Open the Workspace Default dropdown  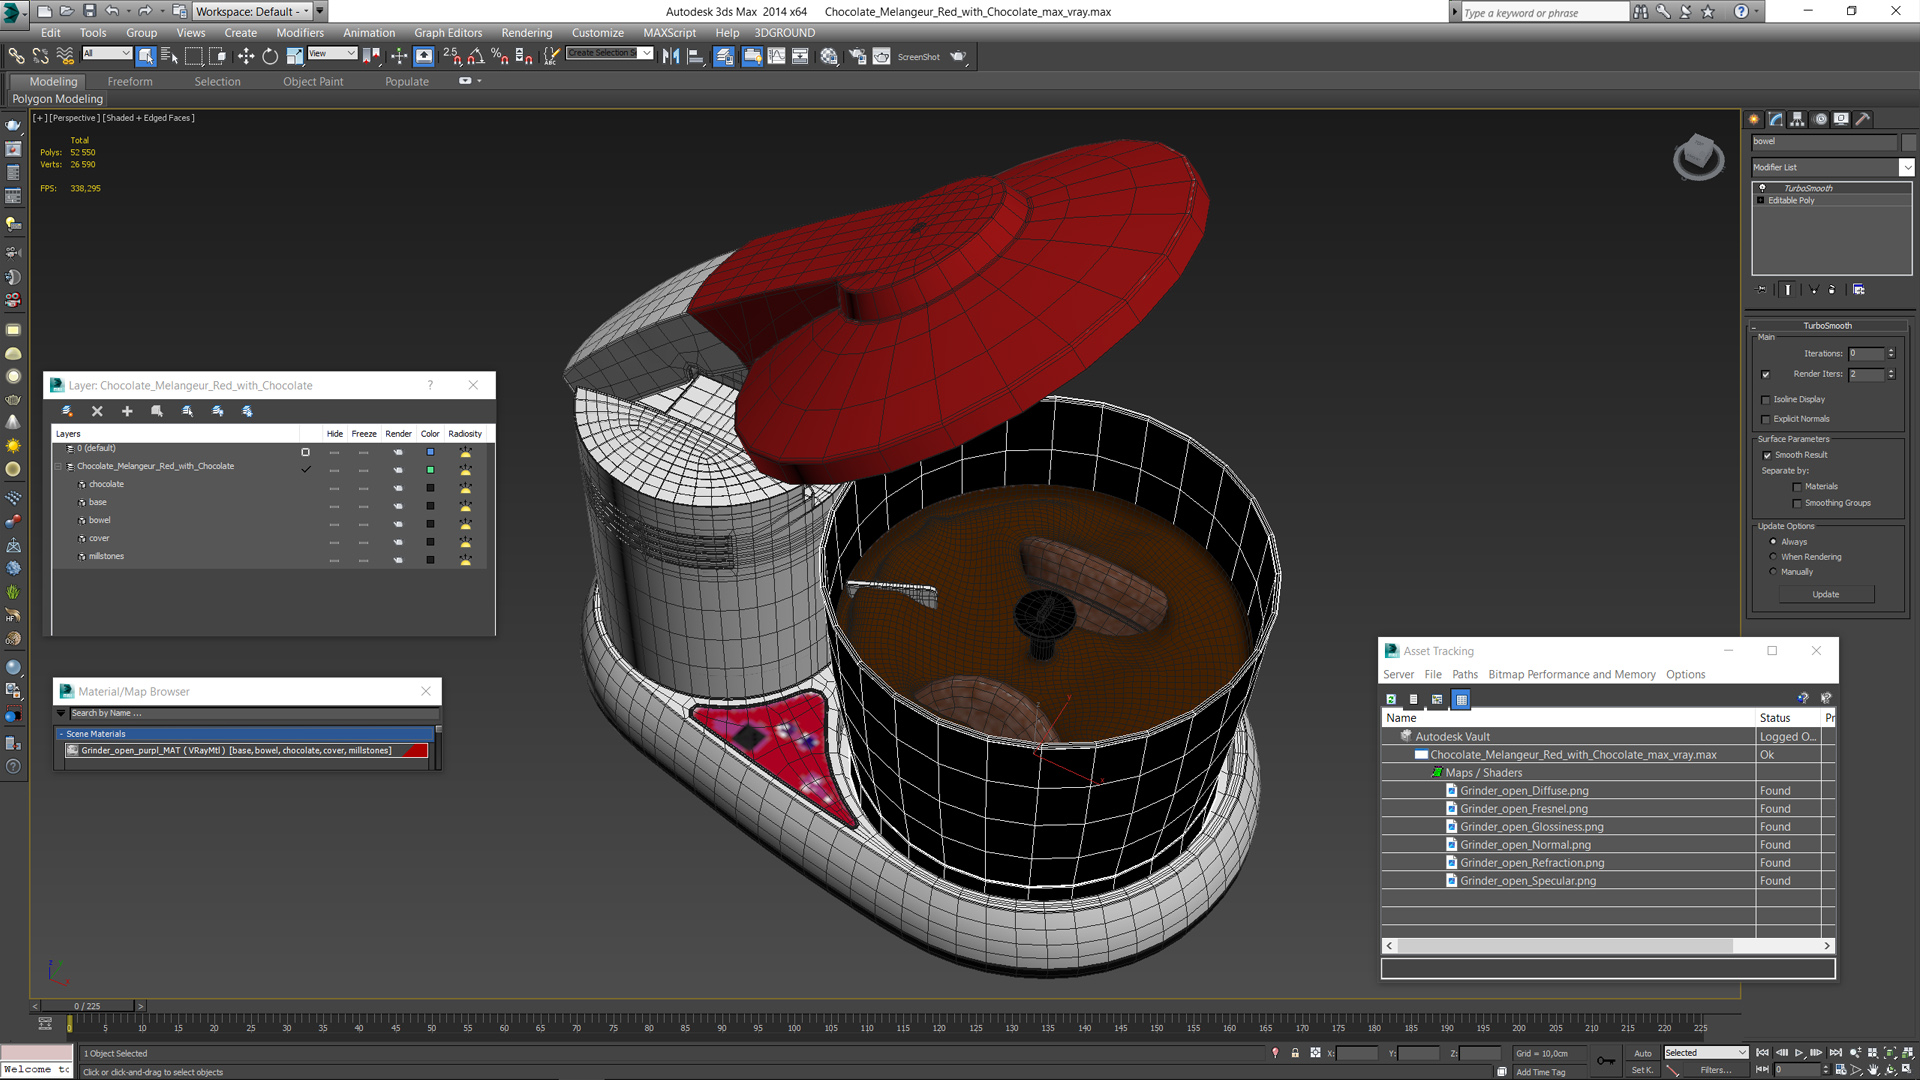252,11
